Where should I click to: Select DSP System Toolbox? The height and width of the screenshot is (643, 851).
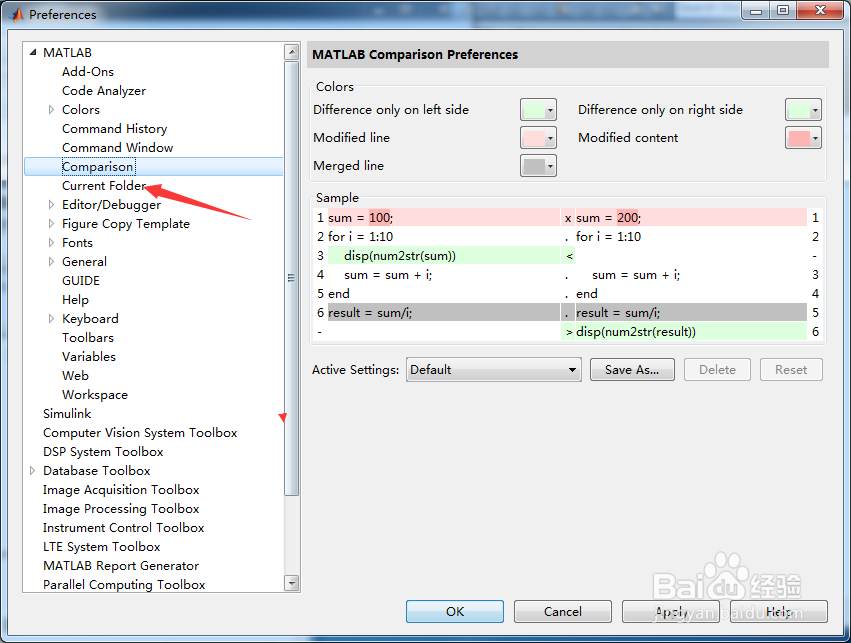point(103,451)
